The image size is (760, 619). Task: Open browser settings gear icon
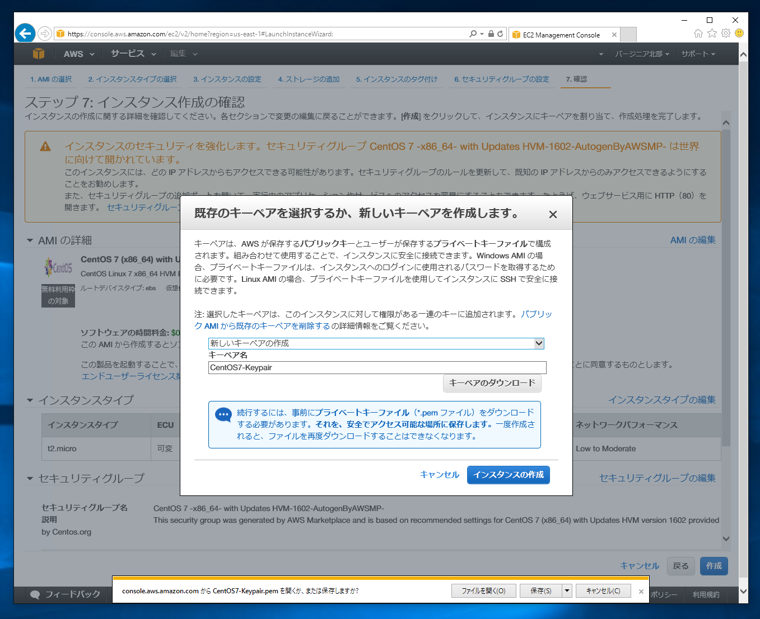click(x=726, y=33)
